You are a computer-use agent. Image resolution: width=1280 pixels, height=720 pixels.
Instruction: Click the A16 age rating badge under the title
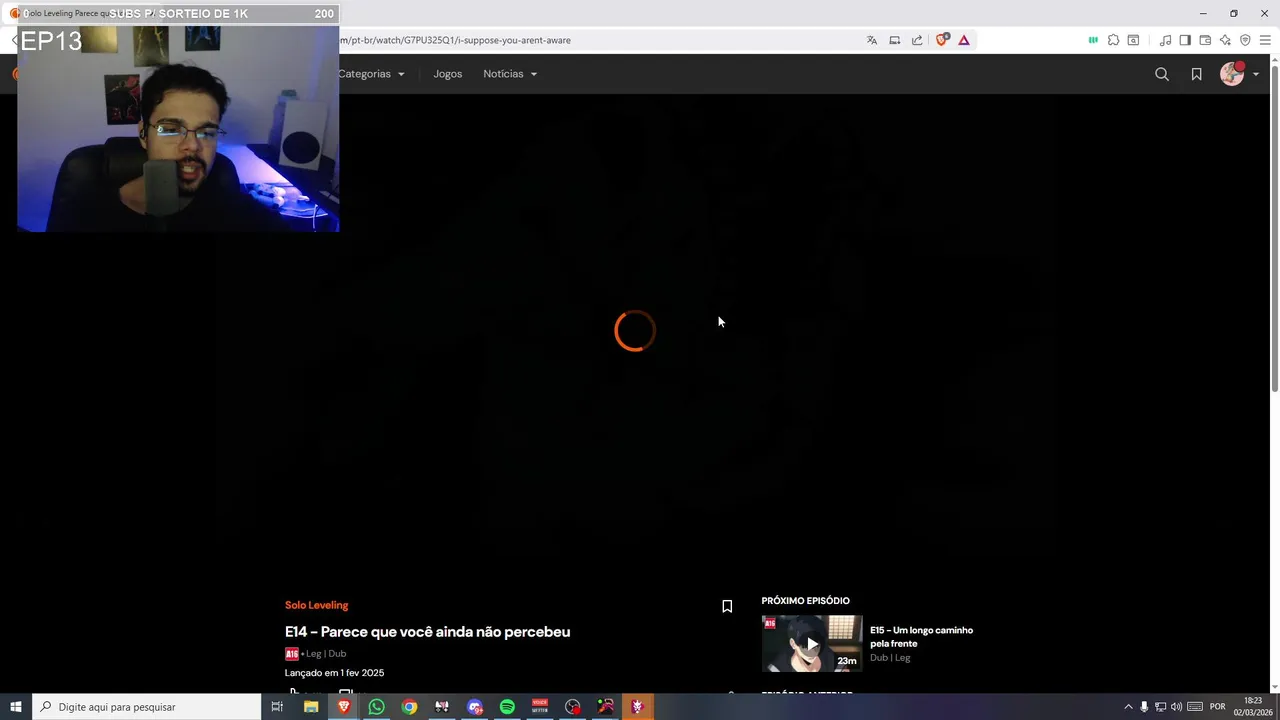coord(292,654)
